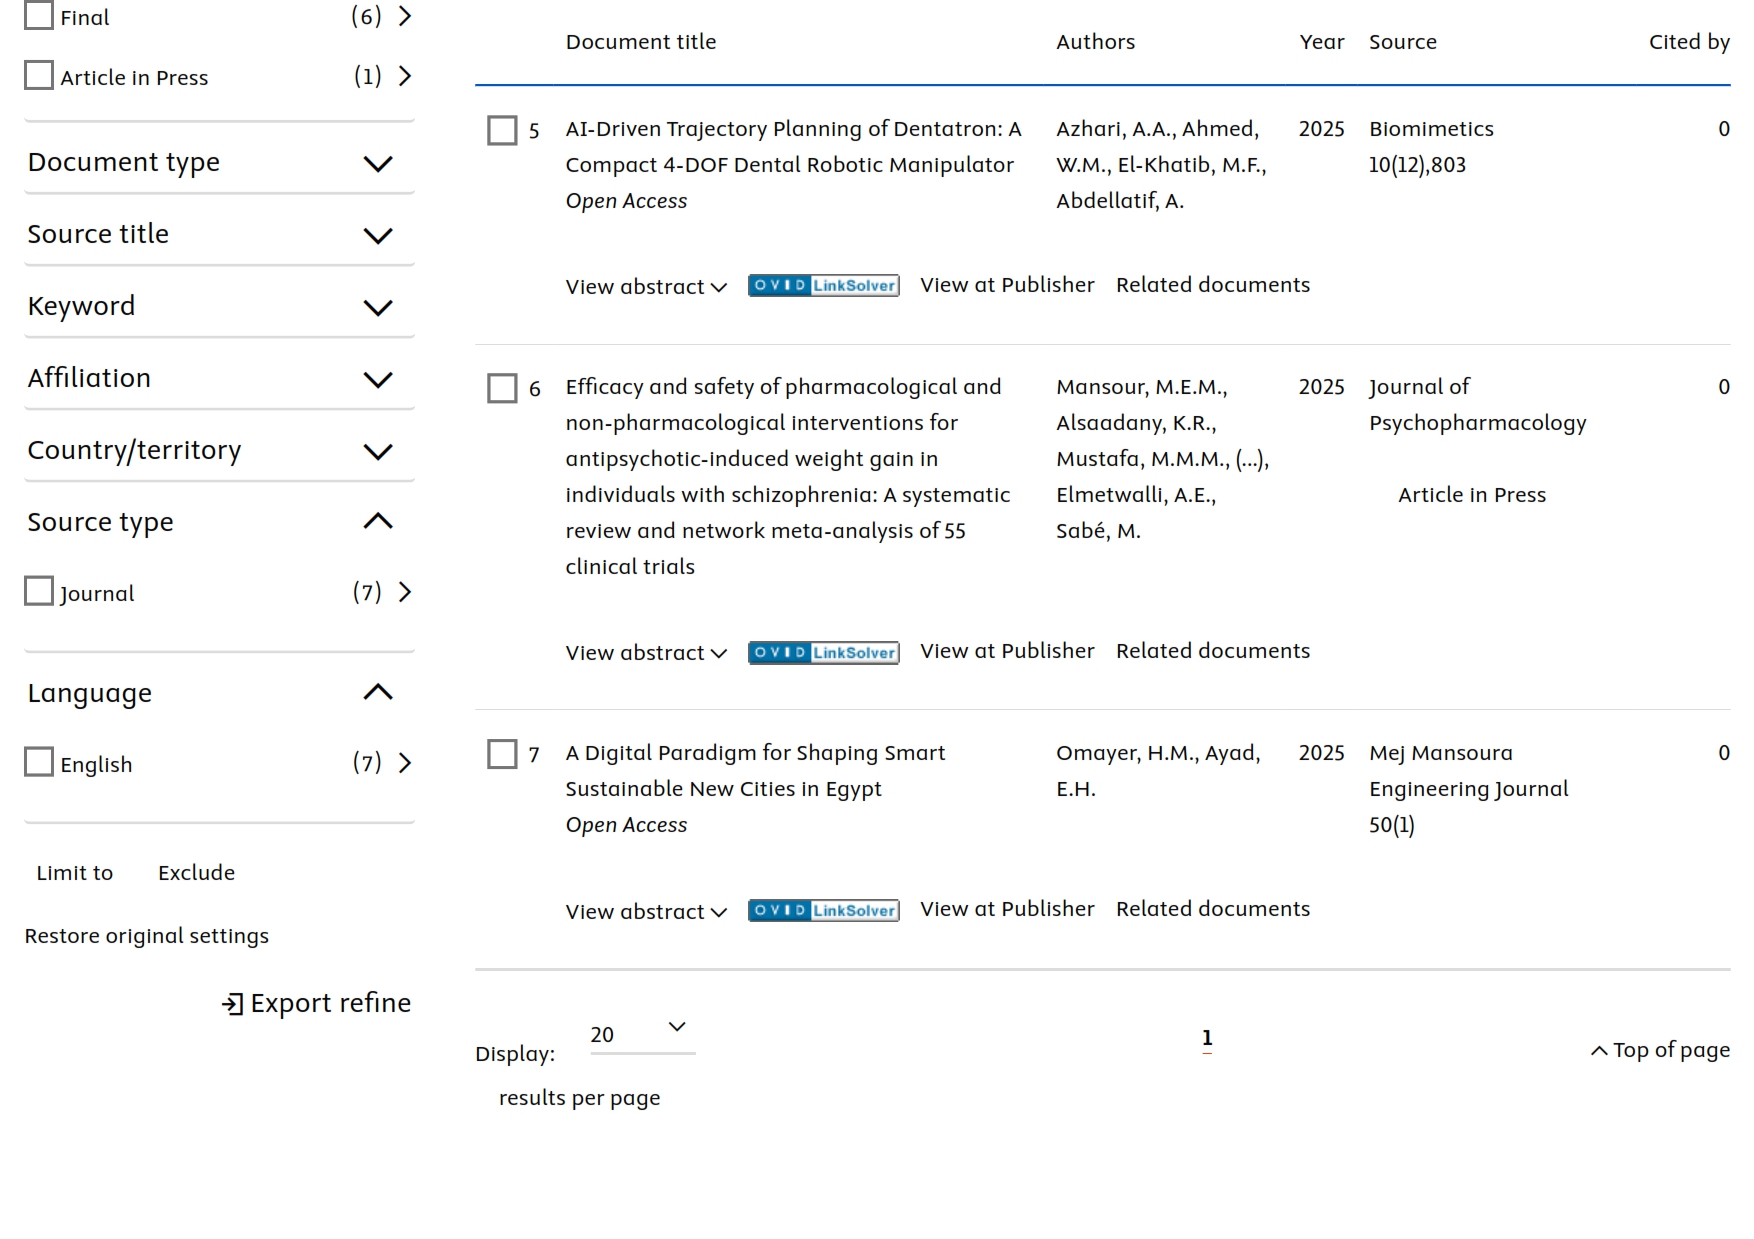Image resolution: width=1754 pixels, height=1239 pixels.
Task: Expand the Document type filter
Action: coord(377,164)
